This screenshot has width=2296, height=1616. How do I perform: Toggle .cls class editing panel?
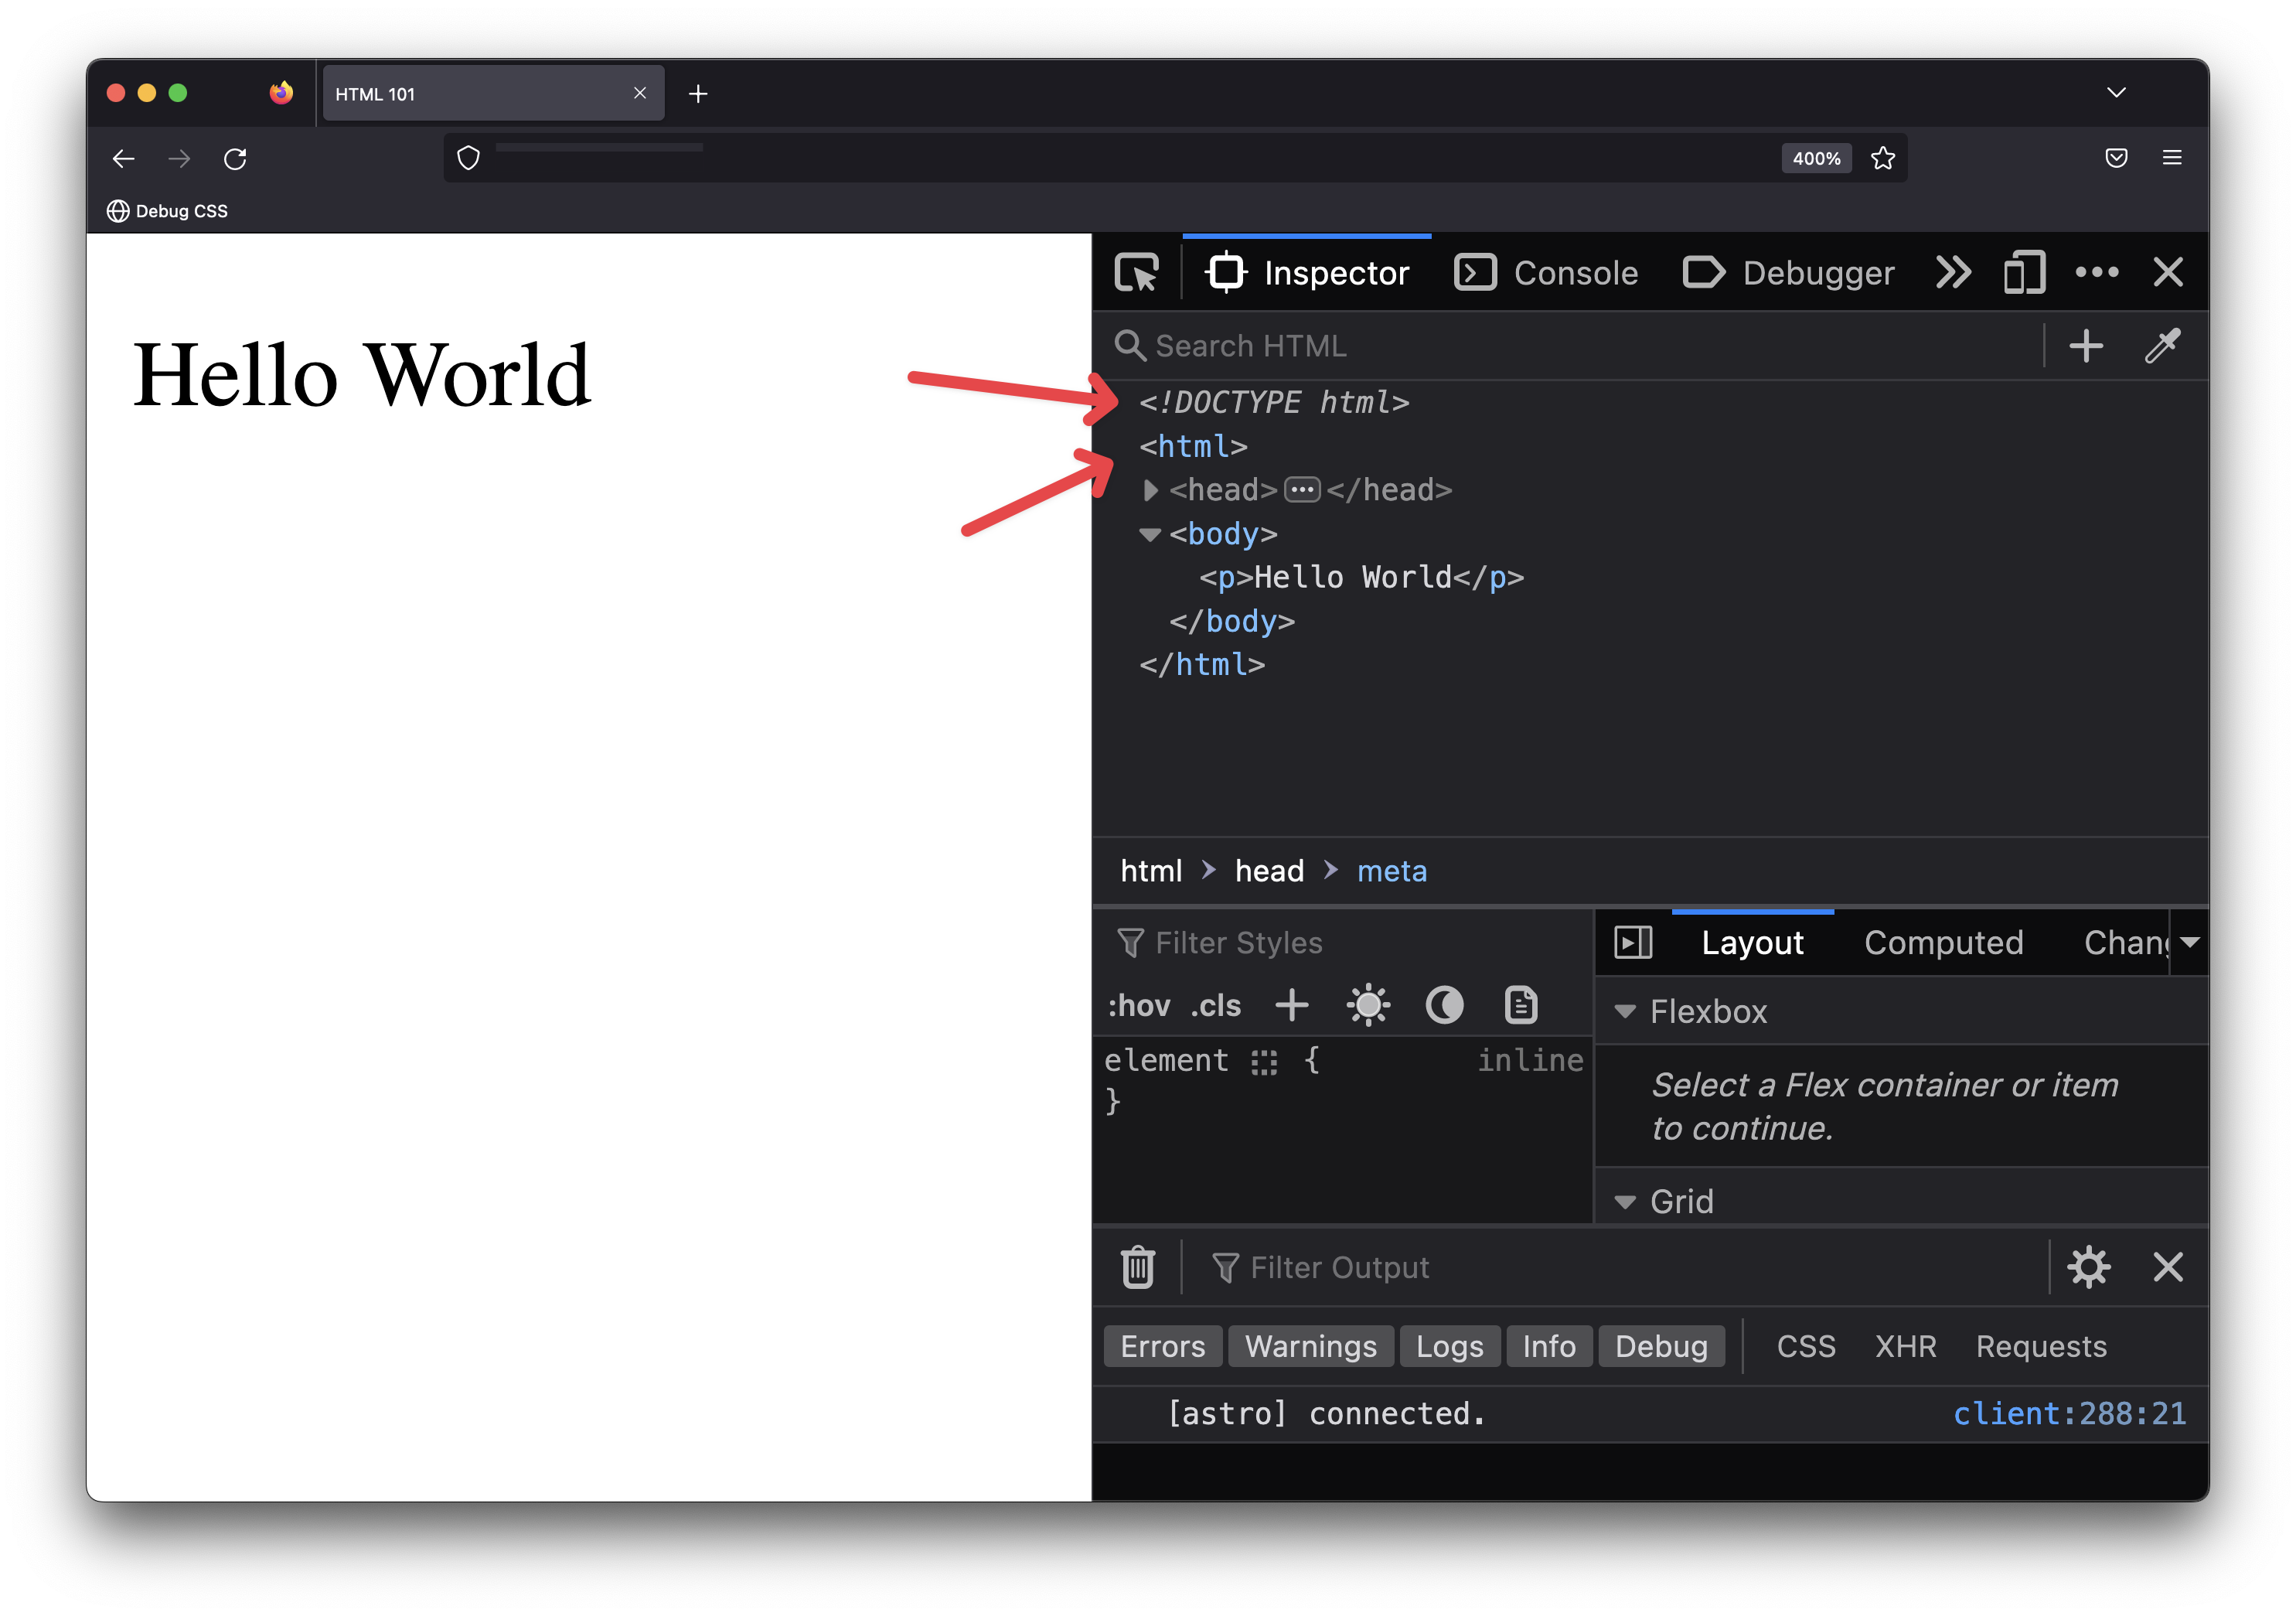(1215, 1005)
